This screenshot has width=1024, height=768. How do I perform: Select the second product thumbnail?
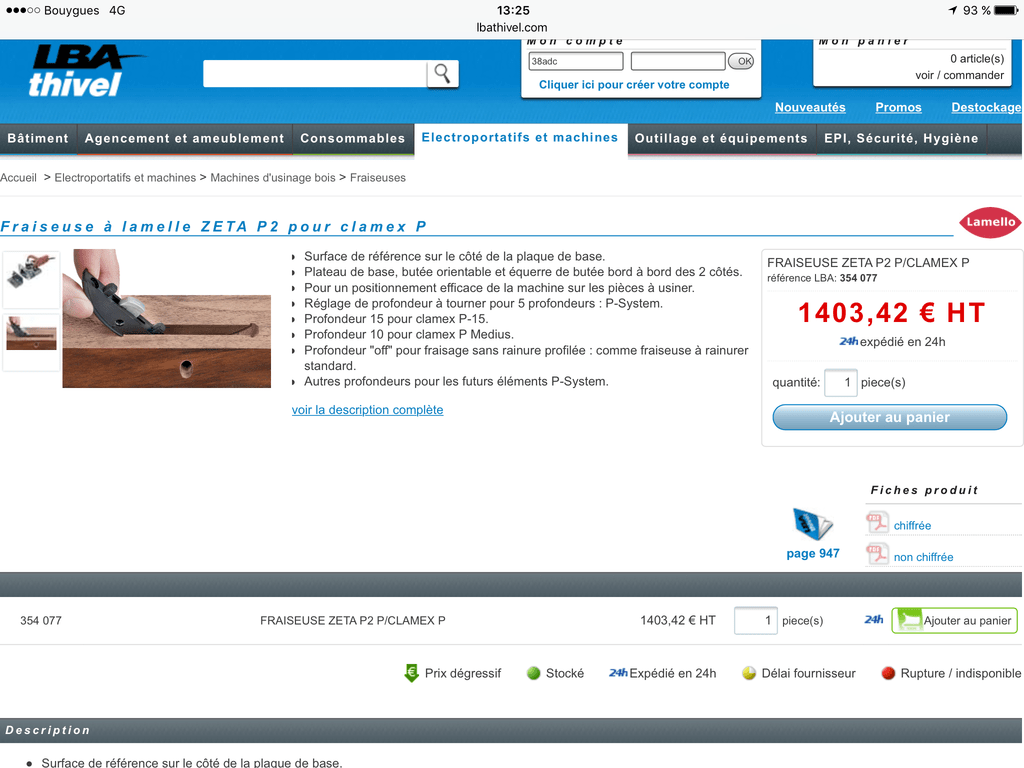pyautogui.click(x=31, y=342)
